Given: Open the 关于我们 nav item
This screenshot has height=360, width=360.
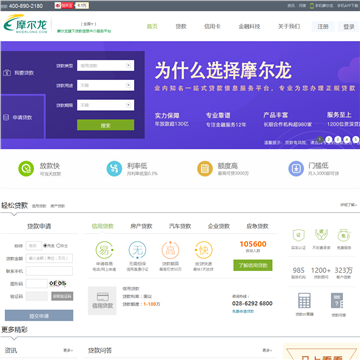Looking at the screenshot, I should (289, 26).
